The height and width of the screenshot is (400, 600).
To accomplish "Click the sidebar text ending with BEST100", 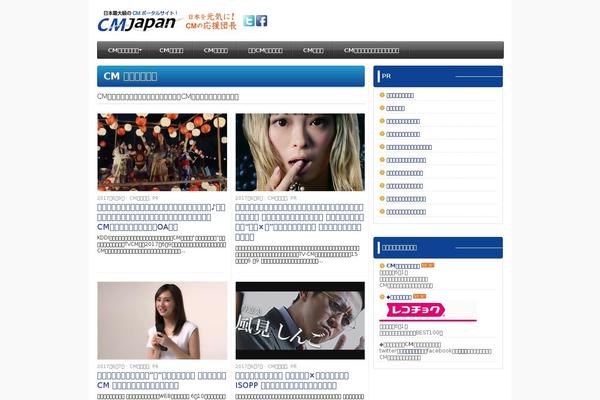I will click(411, 333).
